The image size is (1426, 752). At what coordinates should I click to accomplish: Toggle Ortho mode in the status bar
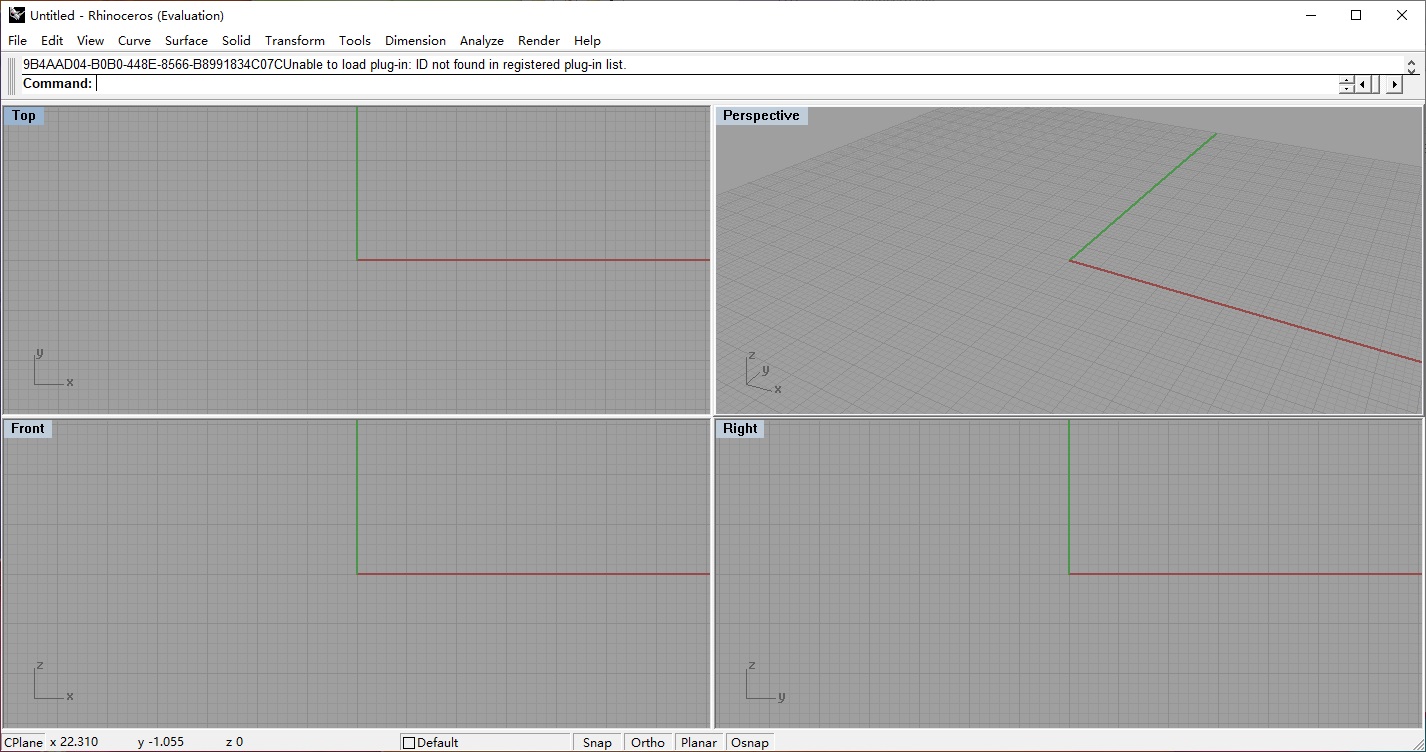(x=648, y=742)
